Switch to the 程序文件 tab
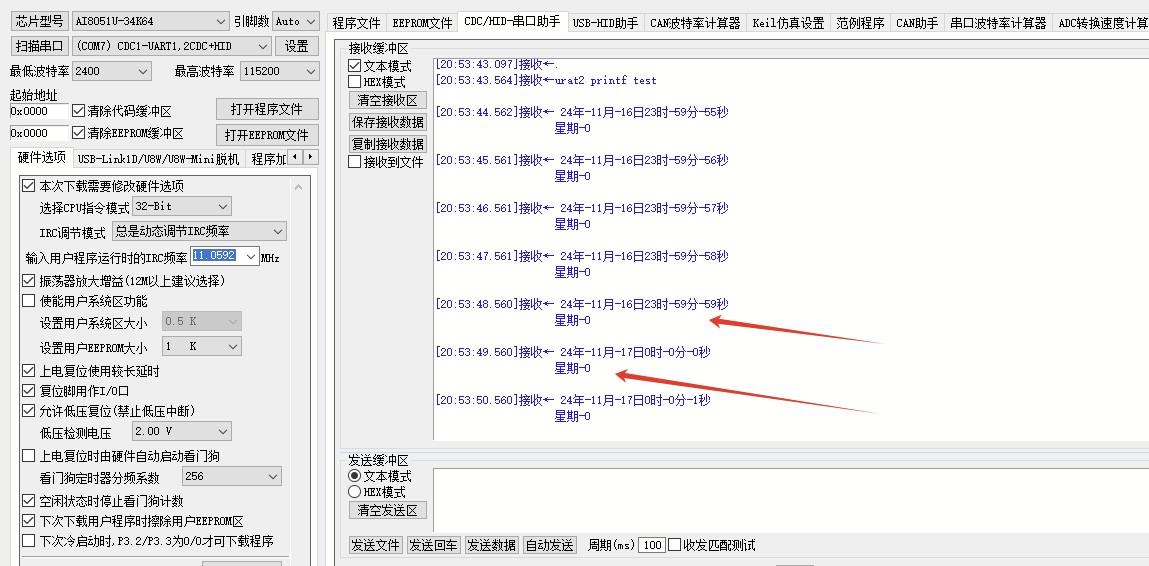 (x=356, y=23)
